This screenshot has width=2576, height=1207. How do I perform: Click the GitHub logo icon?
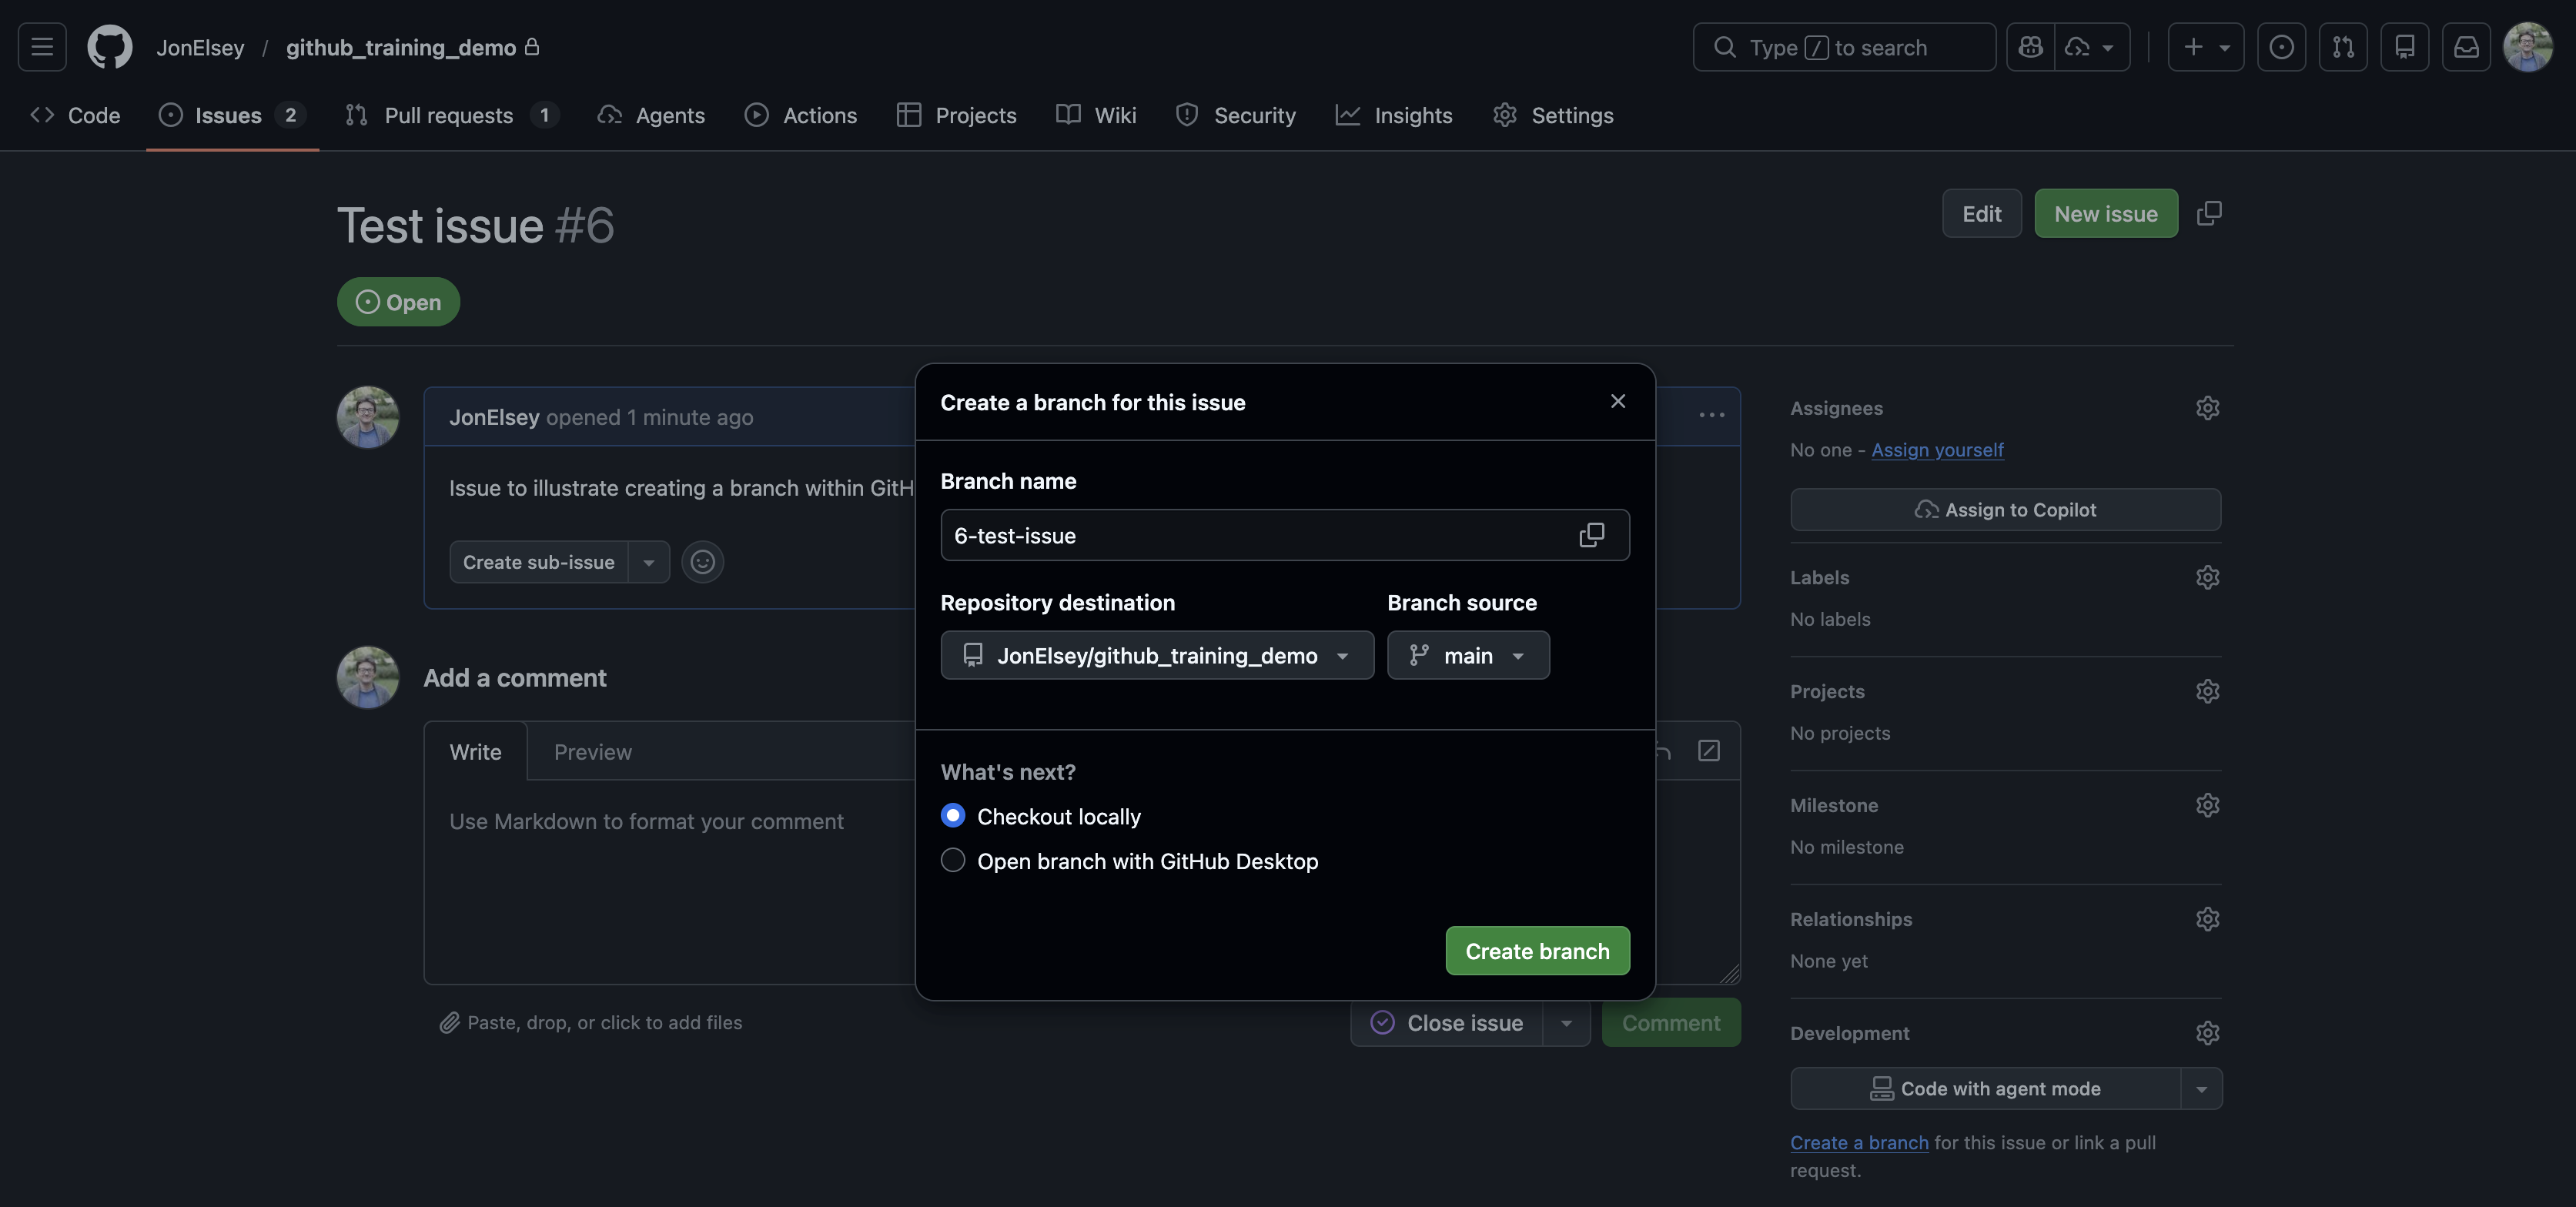click(x=110, y=47)
